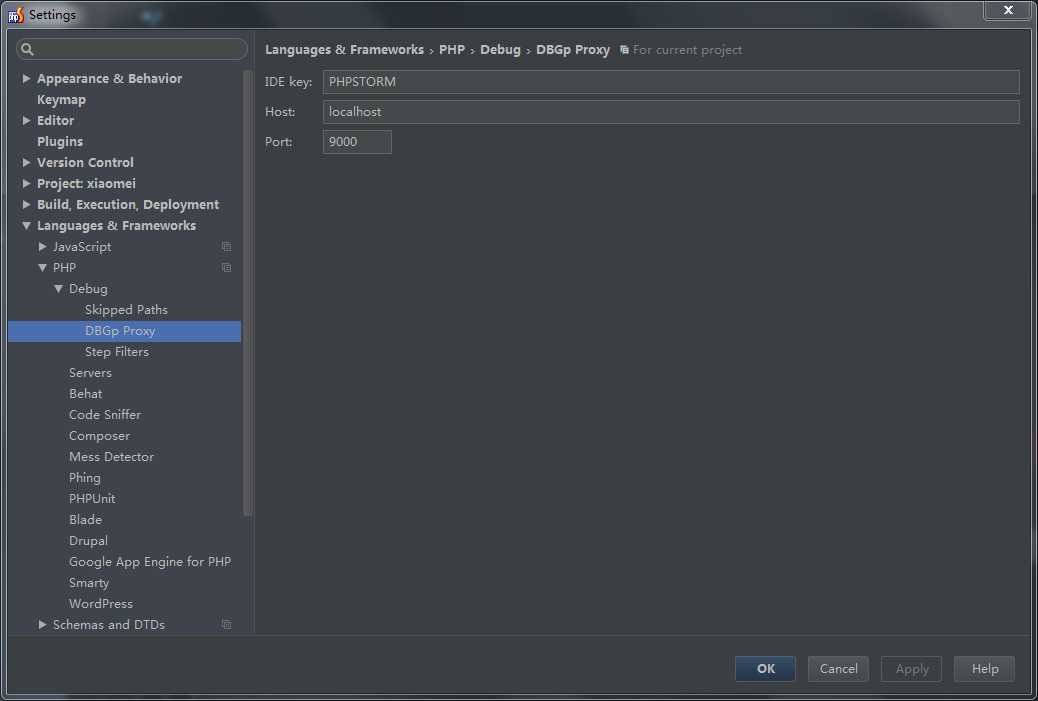
Task: Click the project-level icon next to JavaScript
Action: 226,246
